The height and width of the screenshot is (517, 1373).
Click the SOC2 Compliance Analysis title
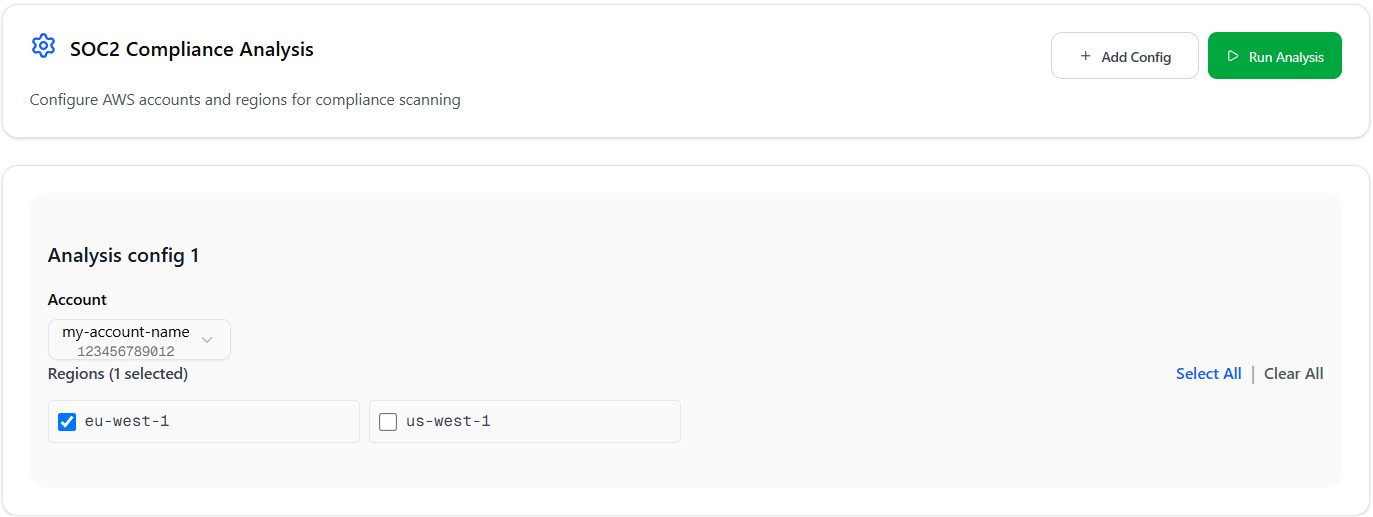tap(192, 49)
